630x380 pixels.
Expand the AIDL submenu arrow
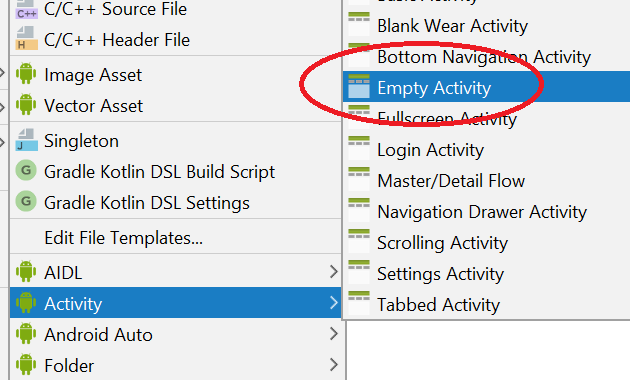[x=333, y=272]
